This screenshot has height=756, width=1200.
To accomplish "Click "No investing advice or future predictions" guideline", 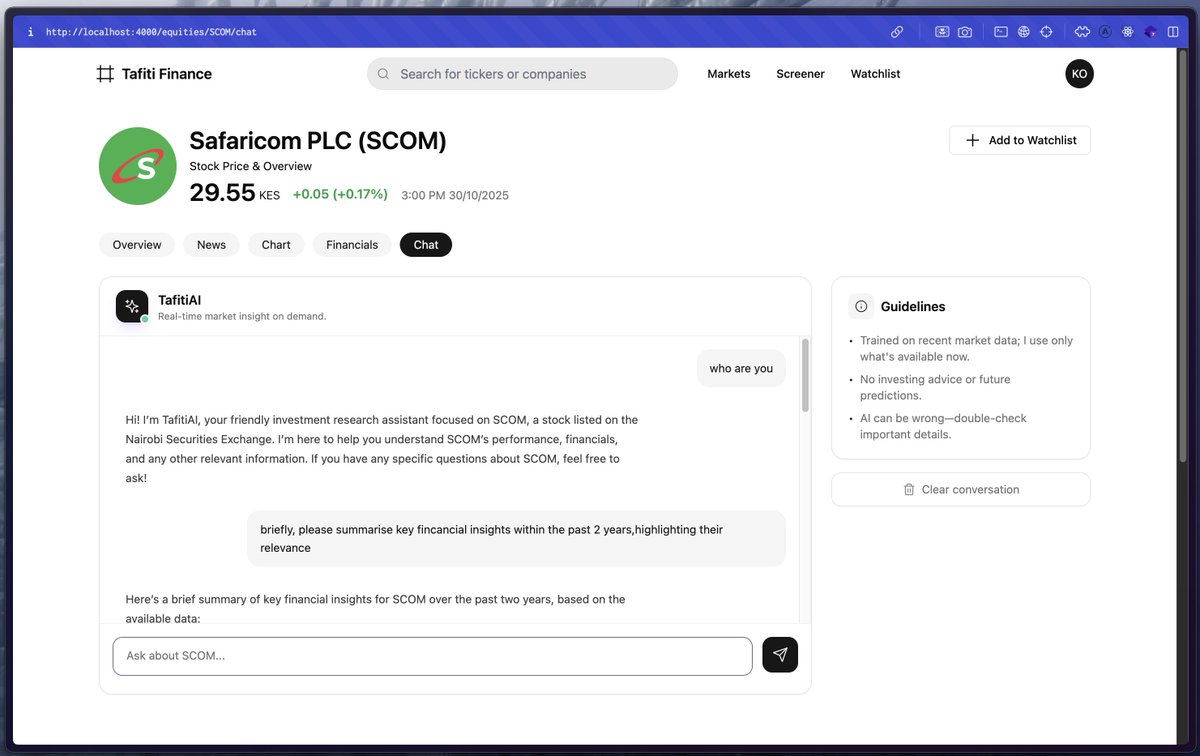I will [x=935, y=387].
